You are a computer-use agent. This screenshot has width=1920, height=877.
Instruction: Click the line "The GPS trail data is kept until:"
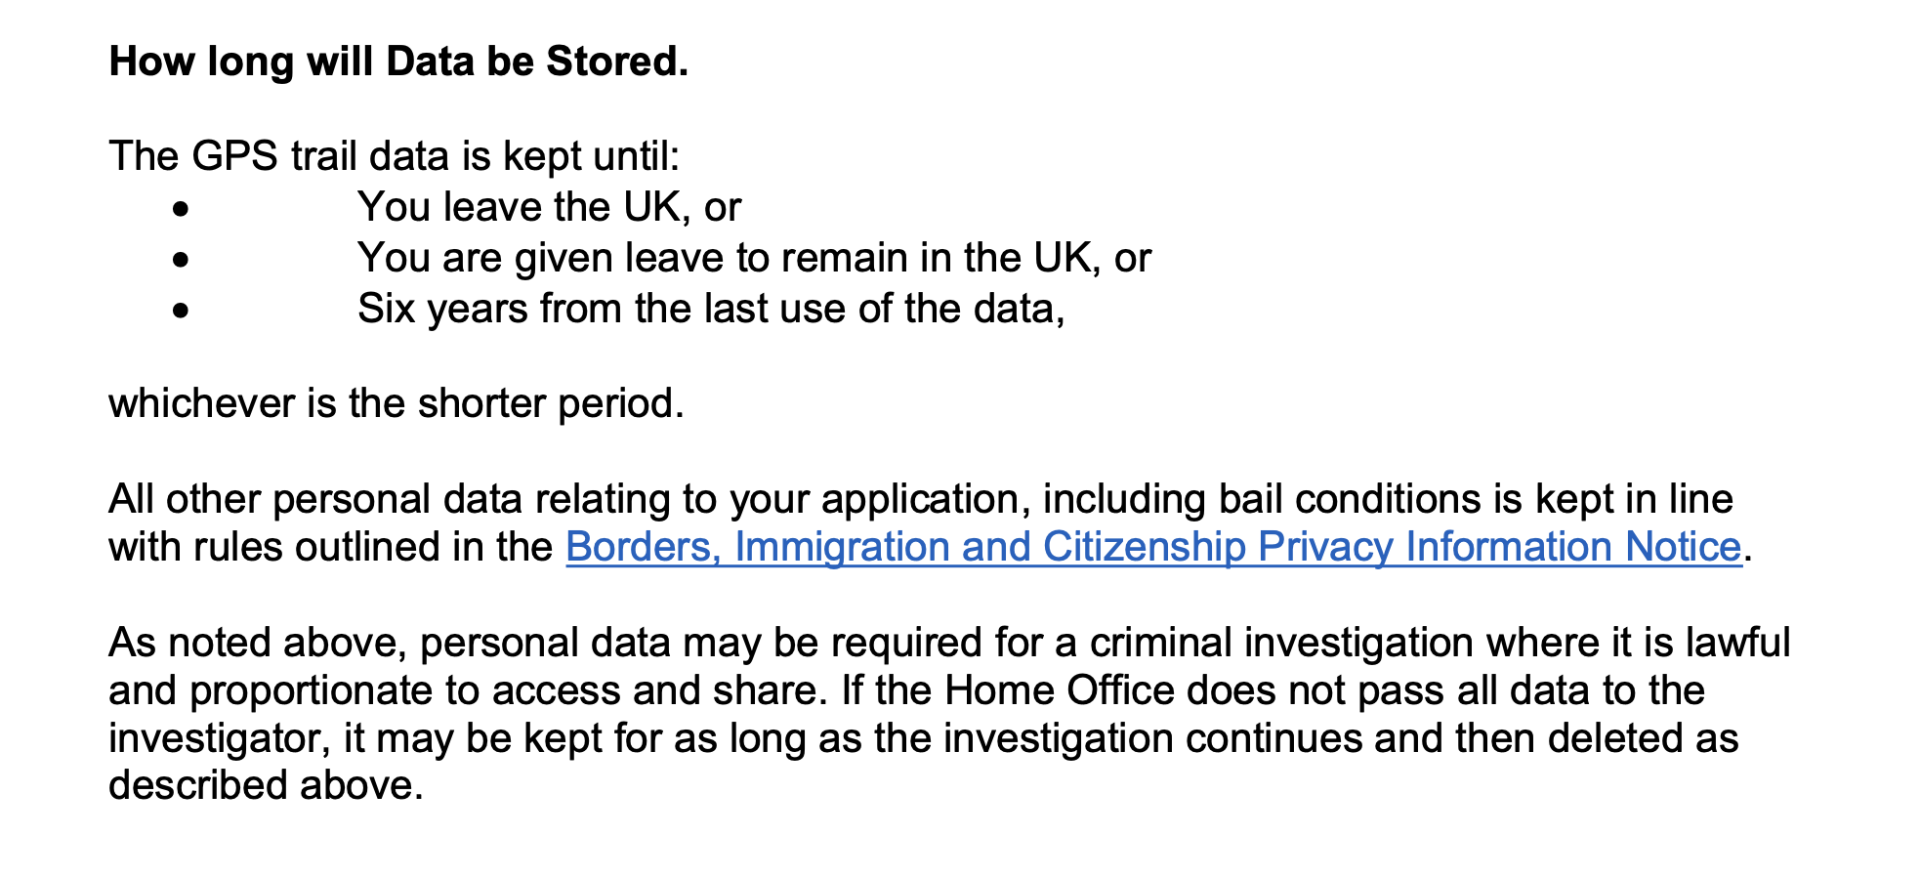(x=394, y=156)
